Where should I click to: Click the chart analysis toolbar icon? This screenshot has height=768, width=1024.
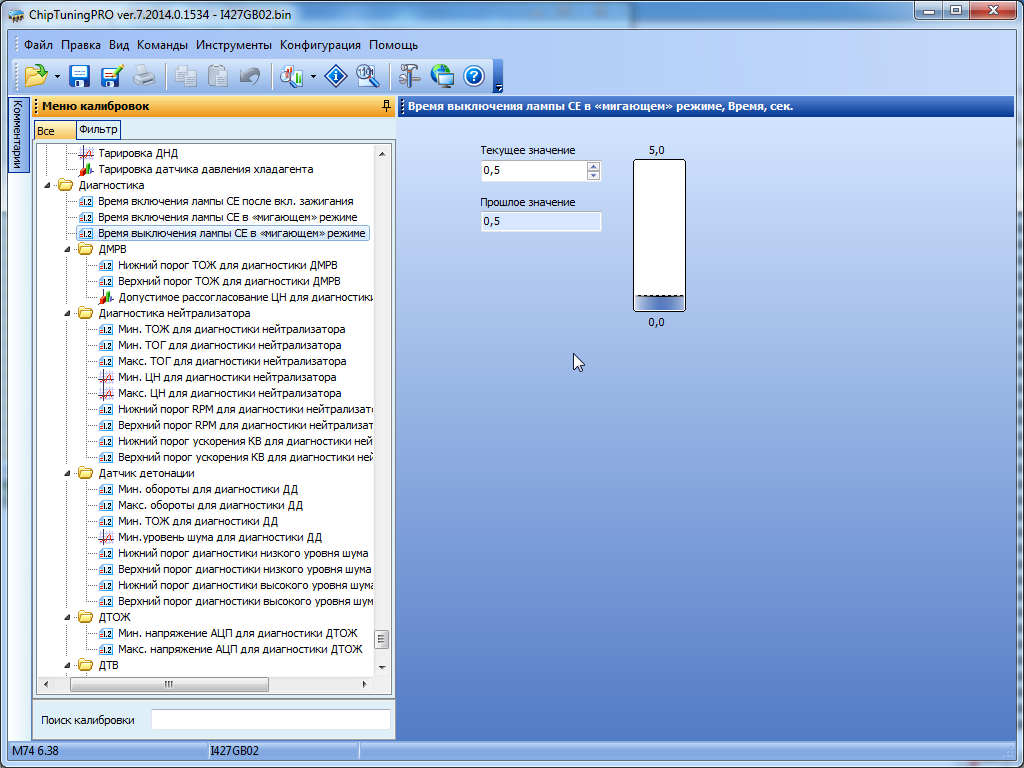292,75
